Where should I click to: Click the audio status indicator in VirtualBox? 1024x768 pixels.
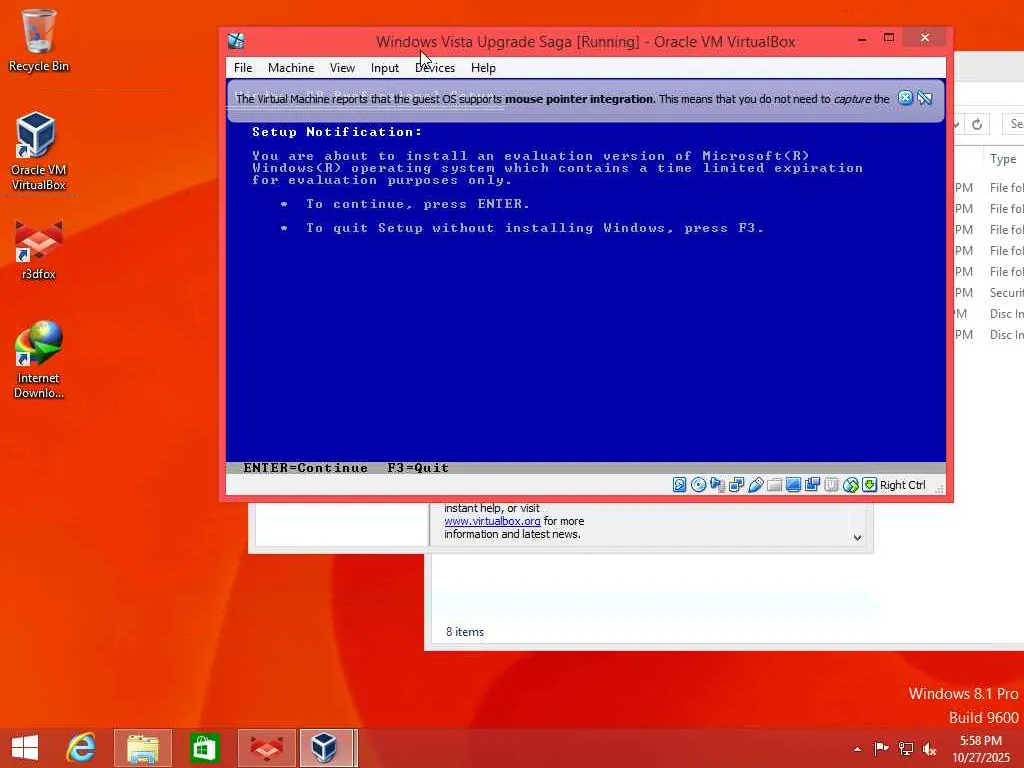pos(717,485)
